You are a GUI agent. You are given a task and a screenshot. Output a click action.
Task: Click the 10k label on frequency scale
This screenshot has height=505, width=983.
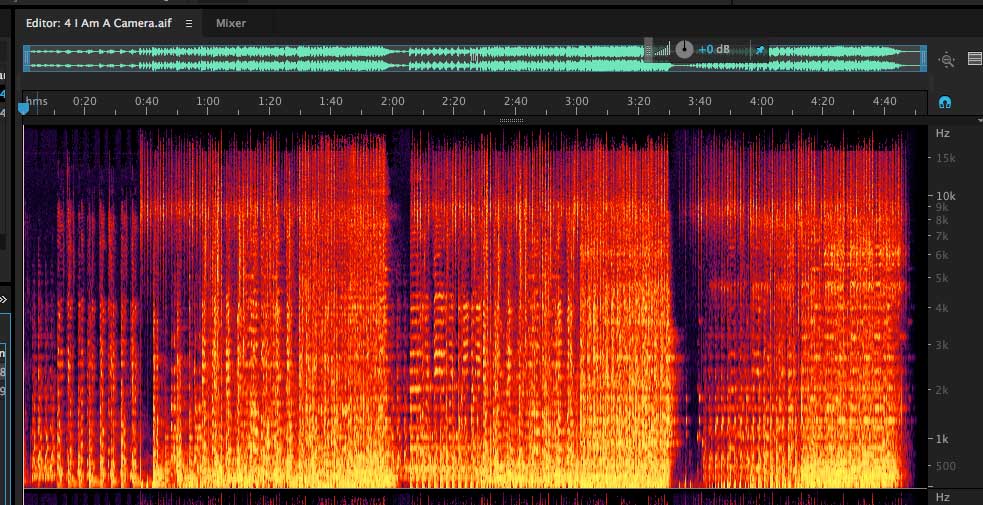945,197
